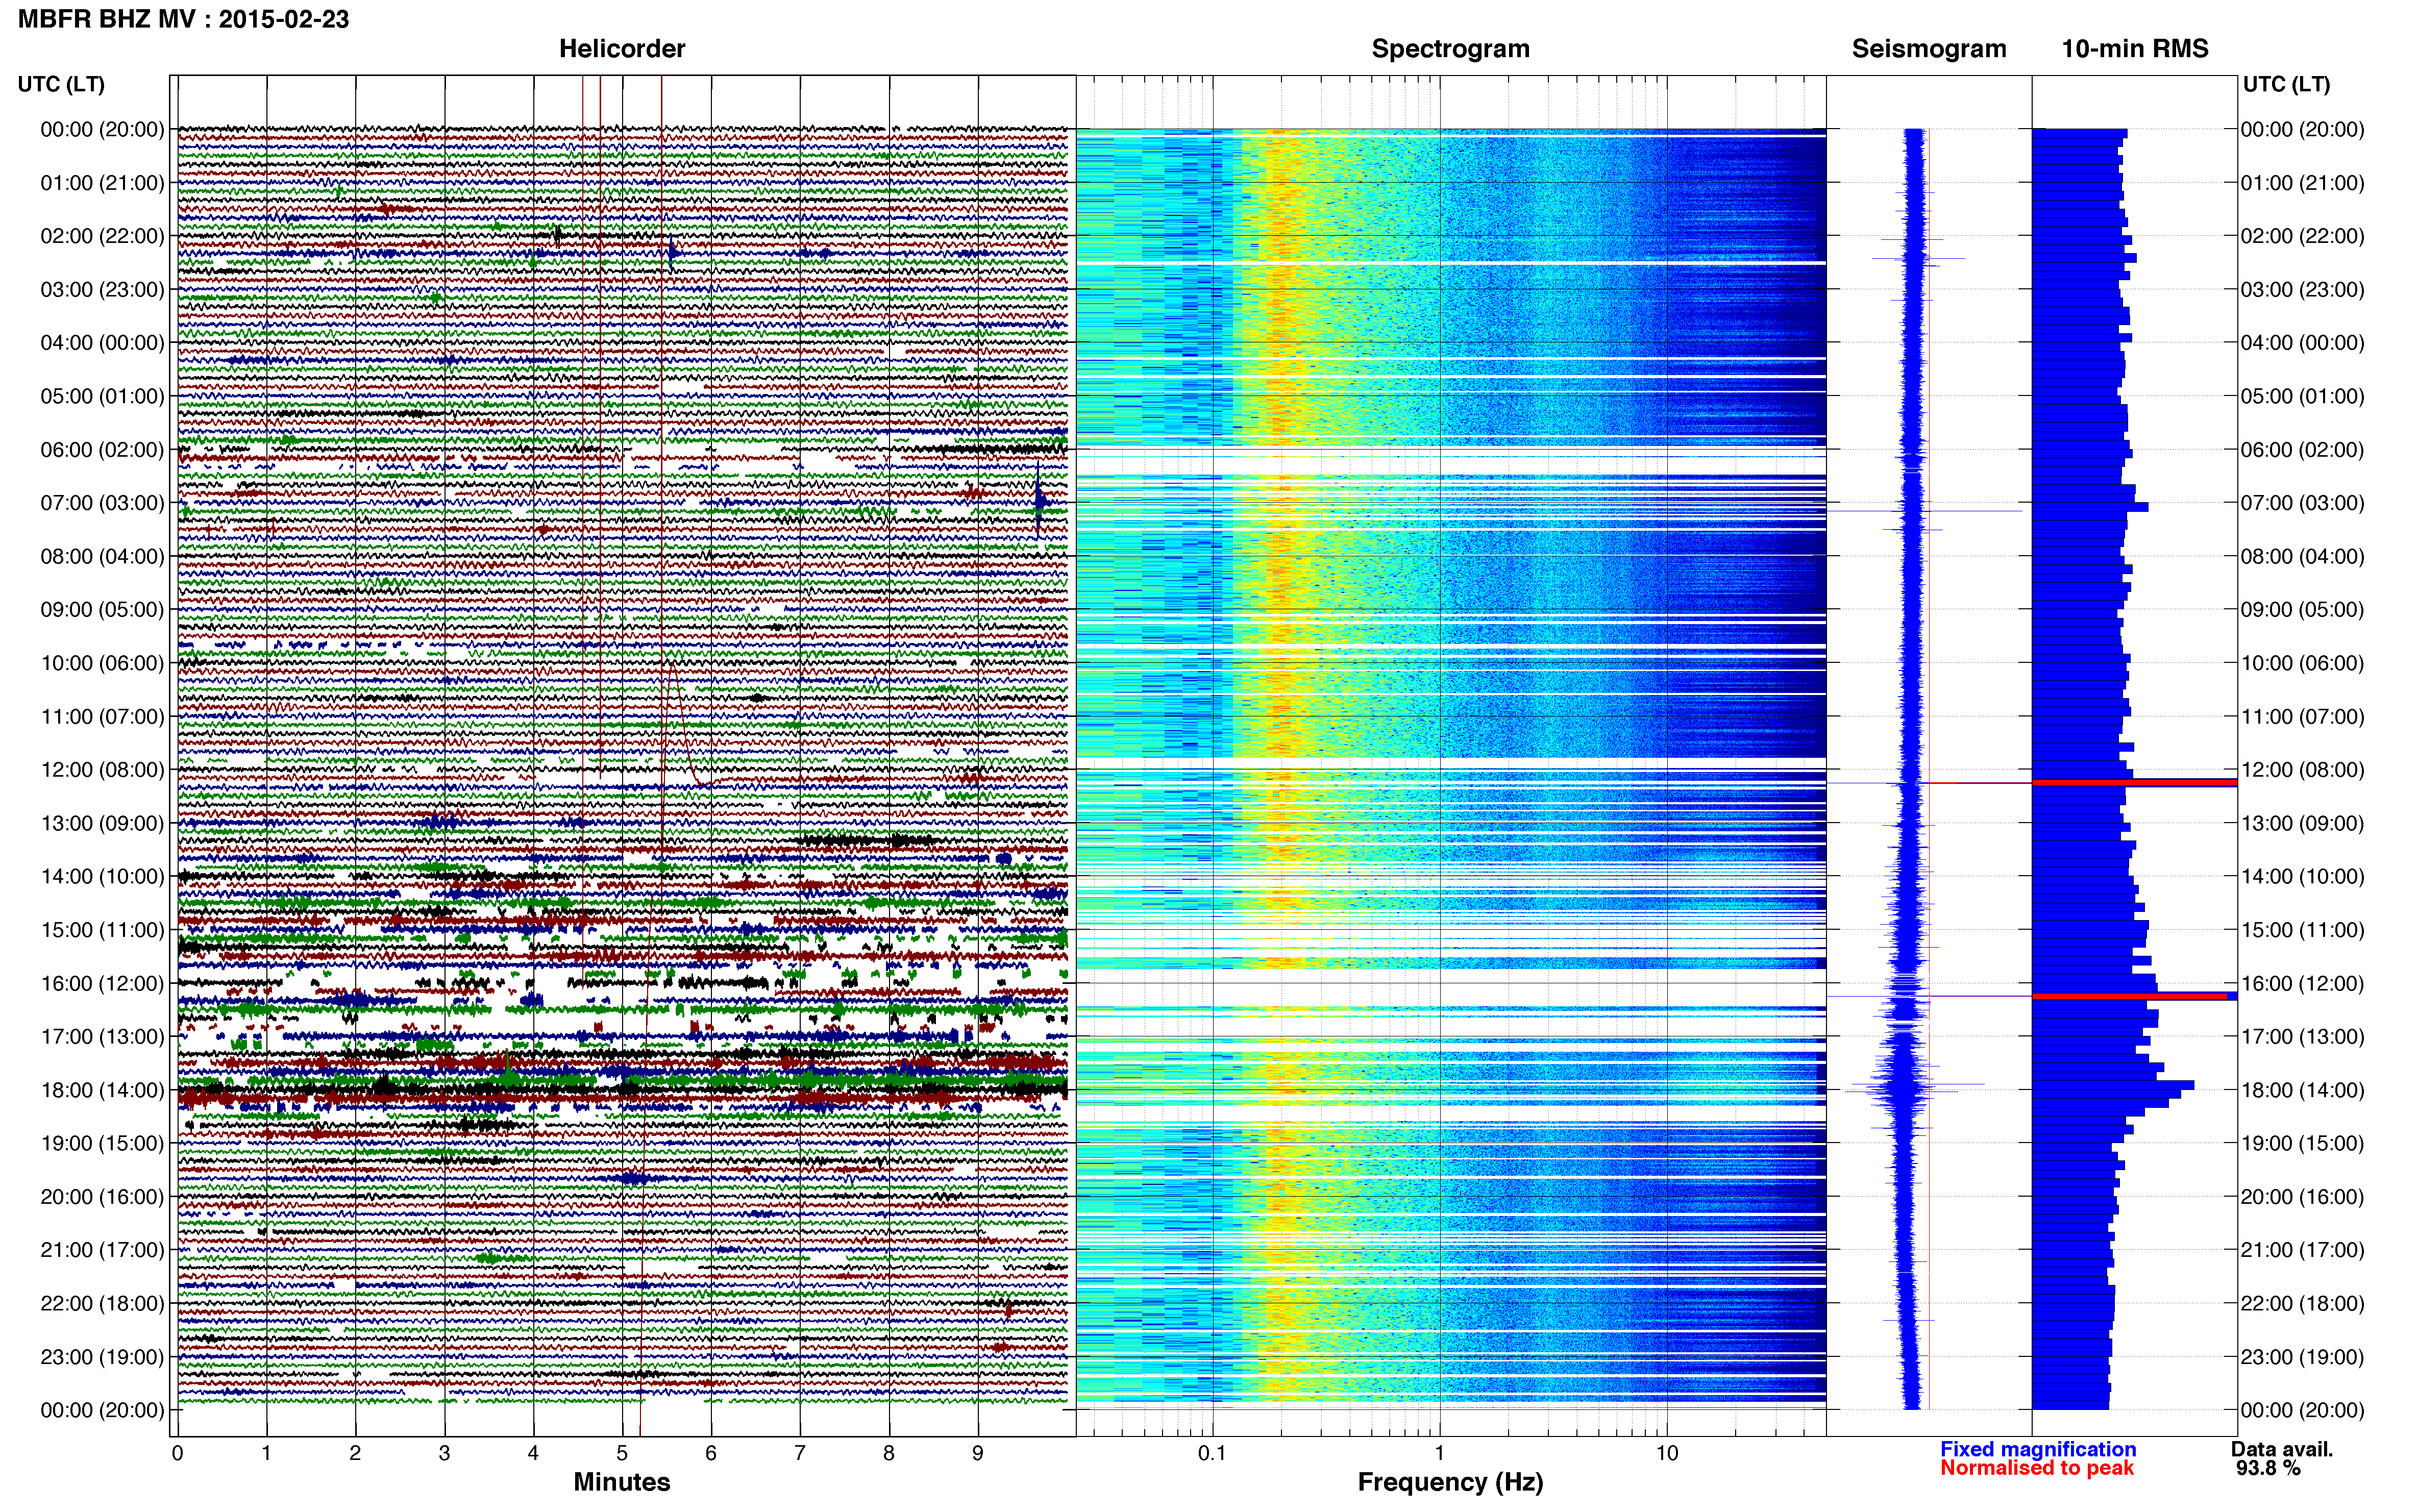Image resolution: width=2419 pixels, height=1512 pixels.
Task: Click the '93.8 %' data availability value
Action: point(2268,1468)
